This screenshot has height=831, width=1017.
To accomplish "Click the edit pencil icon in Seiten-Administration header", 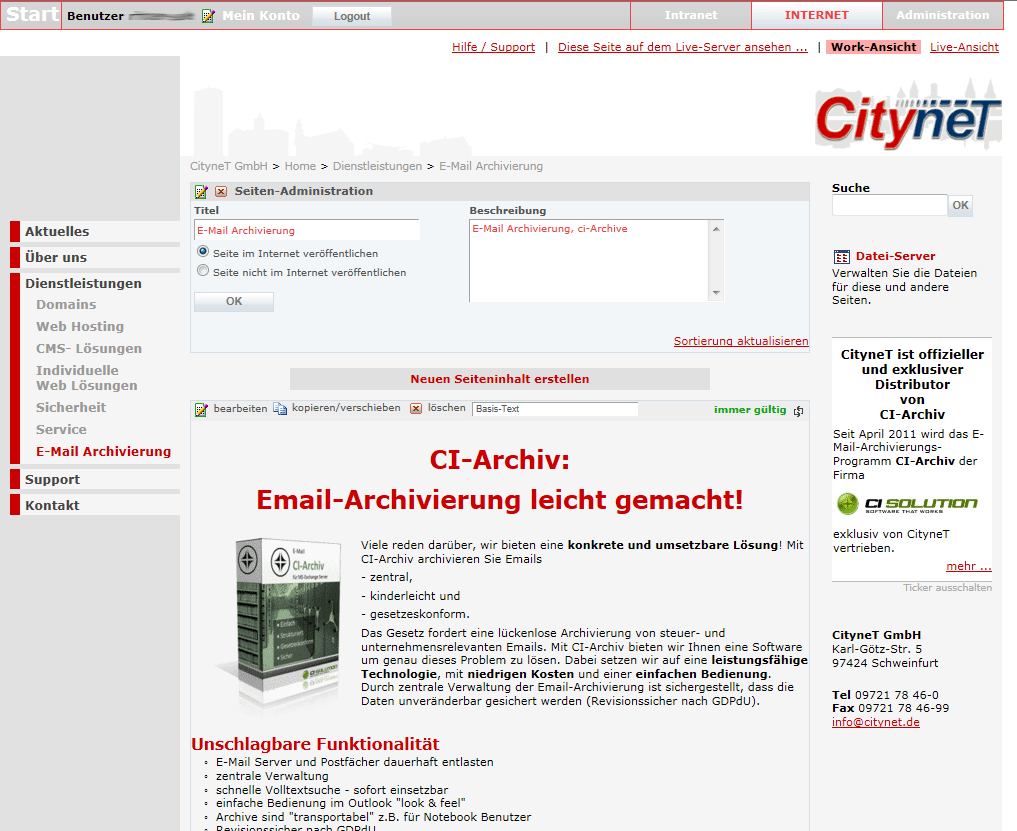I will click(x=201, y=191).
